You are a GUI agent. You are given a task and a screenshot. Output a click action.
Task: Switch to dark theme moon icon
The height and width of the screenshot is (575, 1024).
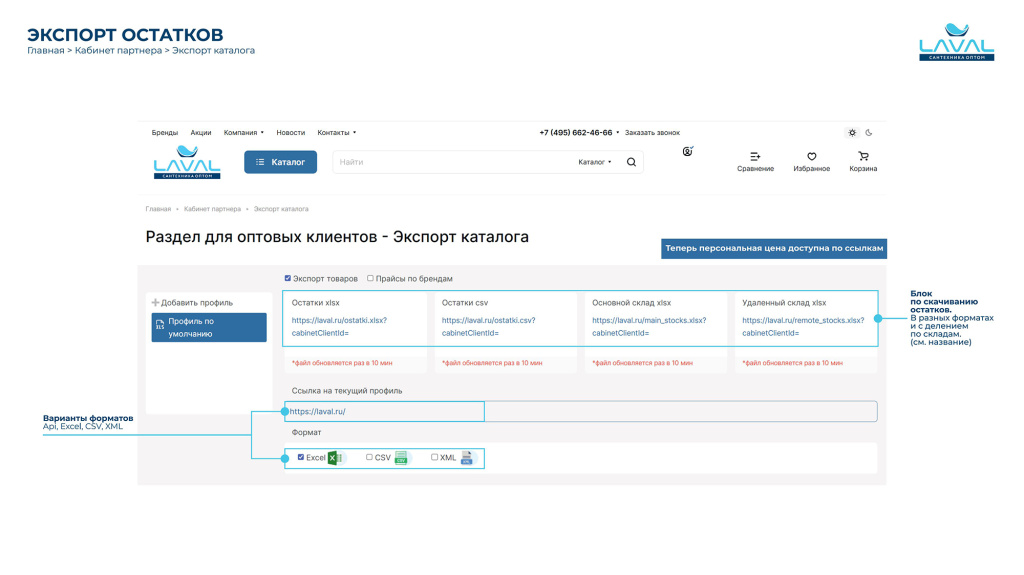[869, 132]
